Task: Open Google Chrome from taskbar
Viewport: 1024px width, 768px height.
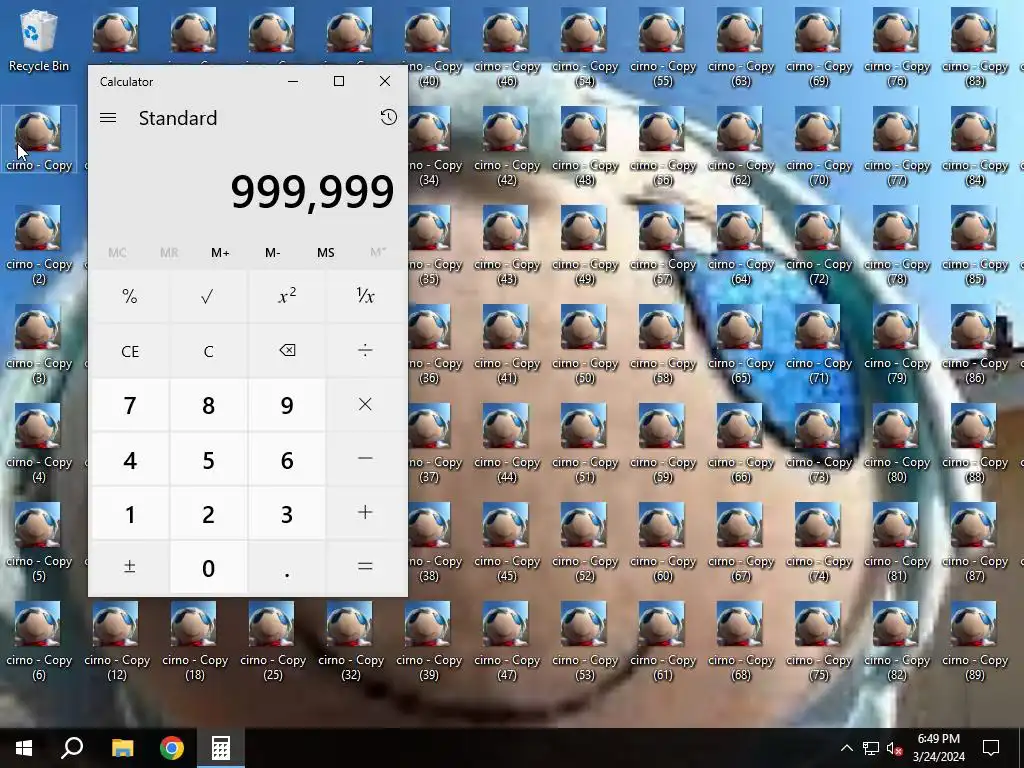Action: (172, 748)
